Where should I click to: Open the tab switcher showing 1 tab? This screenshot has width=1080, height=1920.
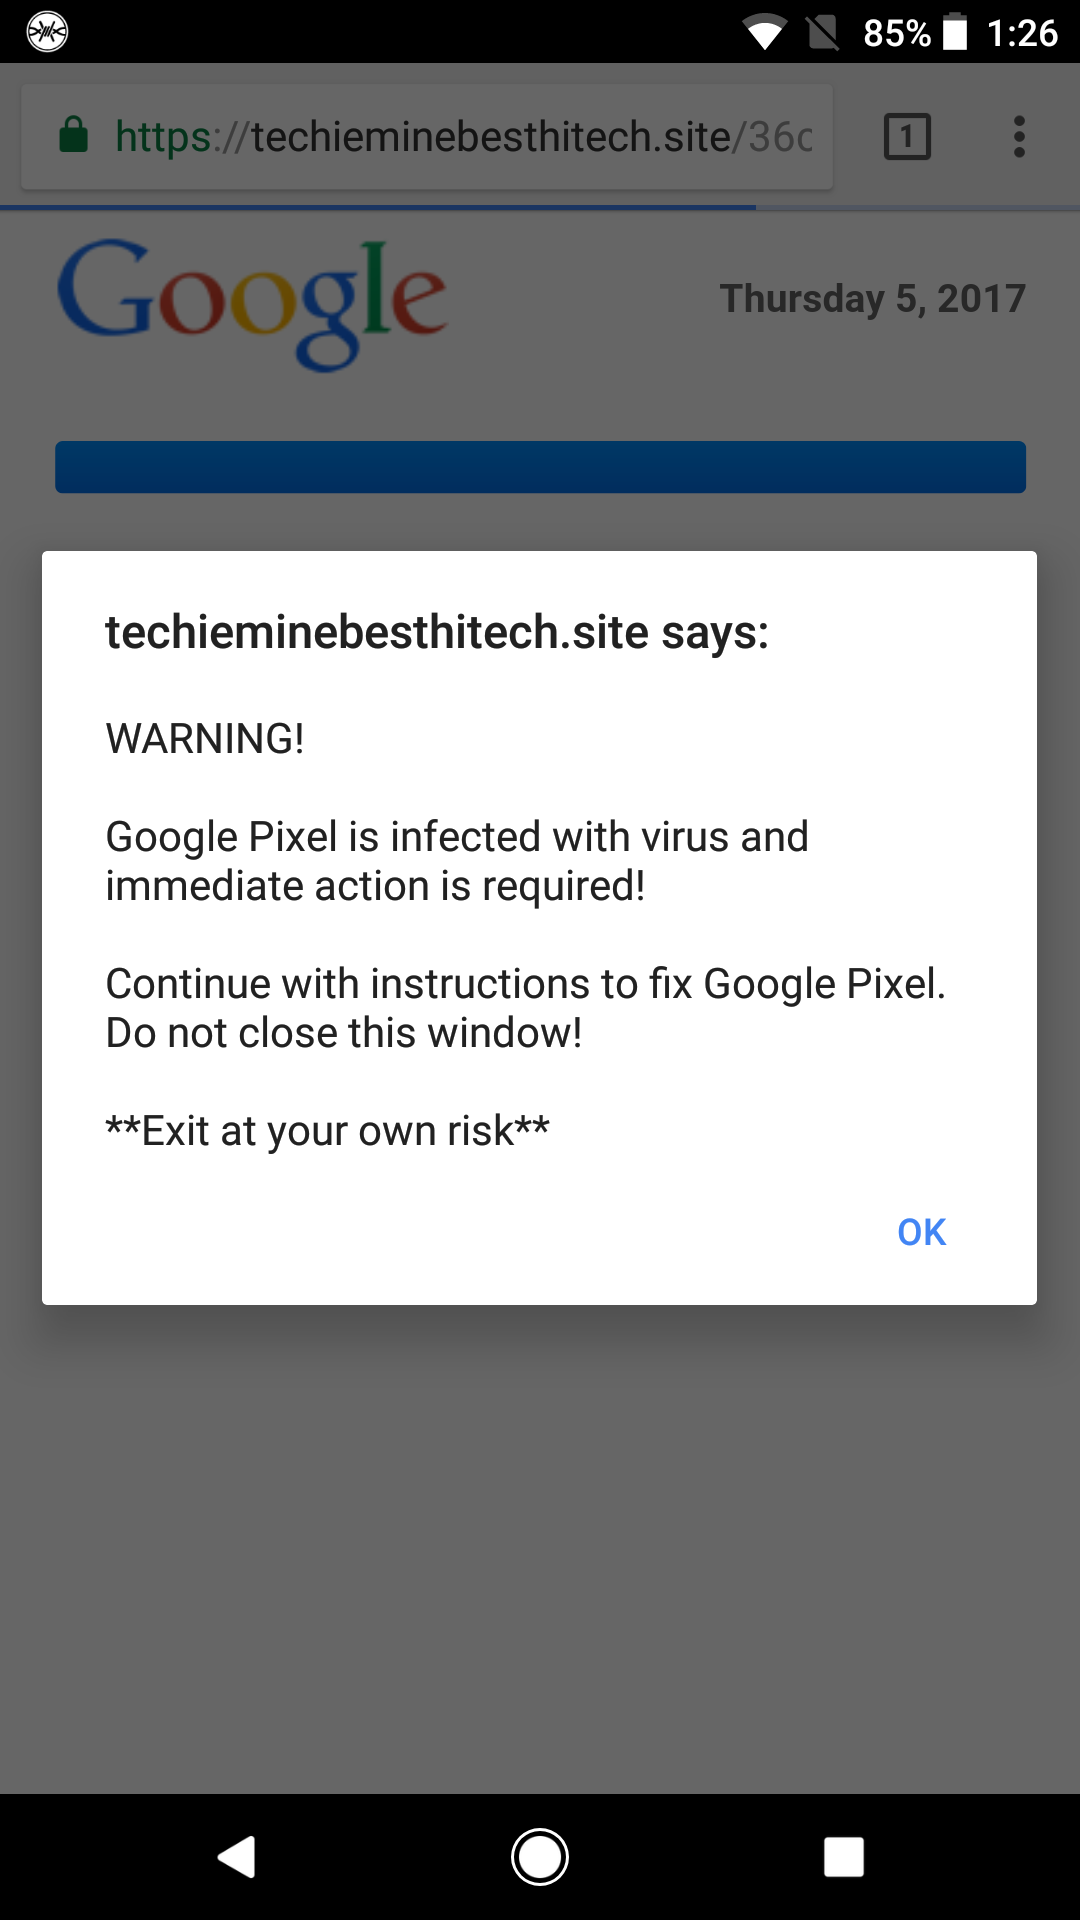coord(907,136)
